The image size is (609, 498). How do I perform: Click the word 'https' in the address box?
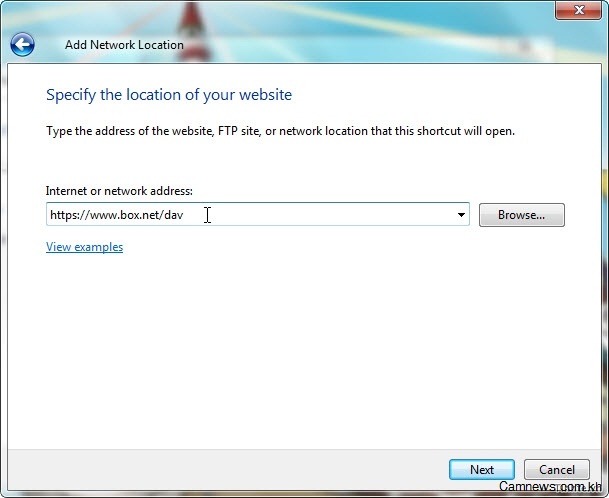64,215
